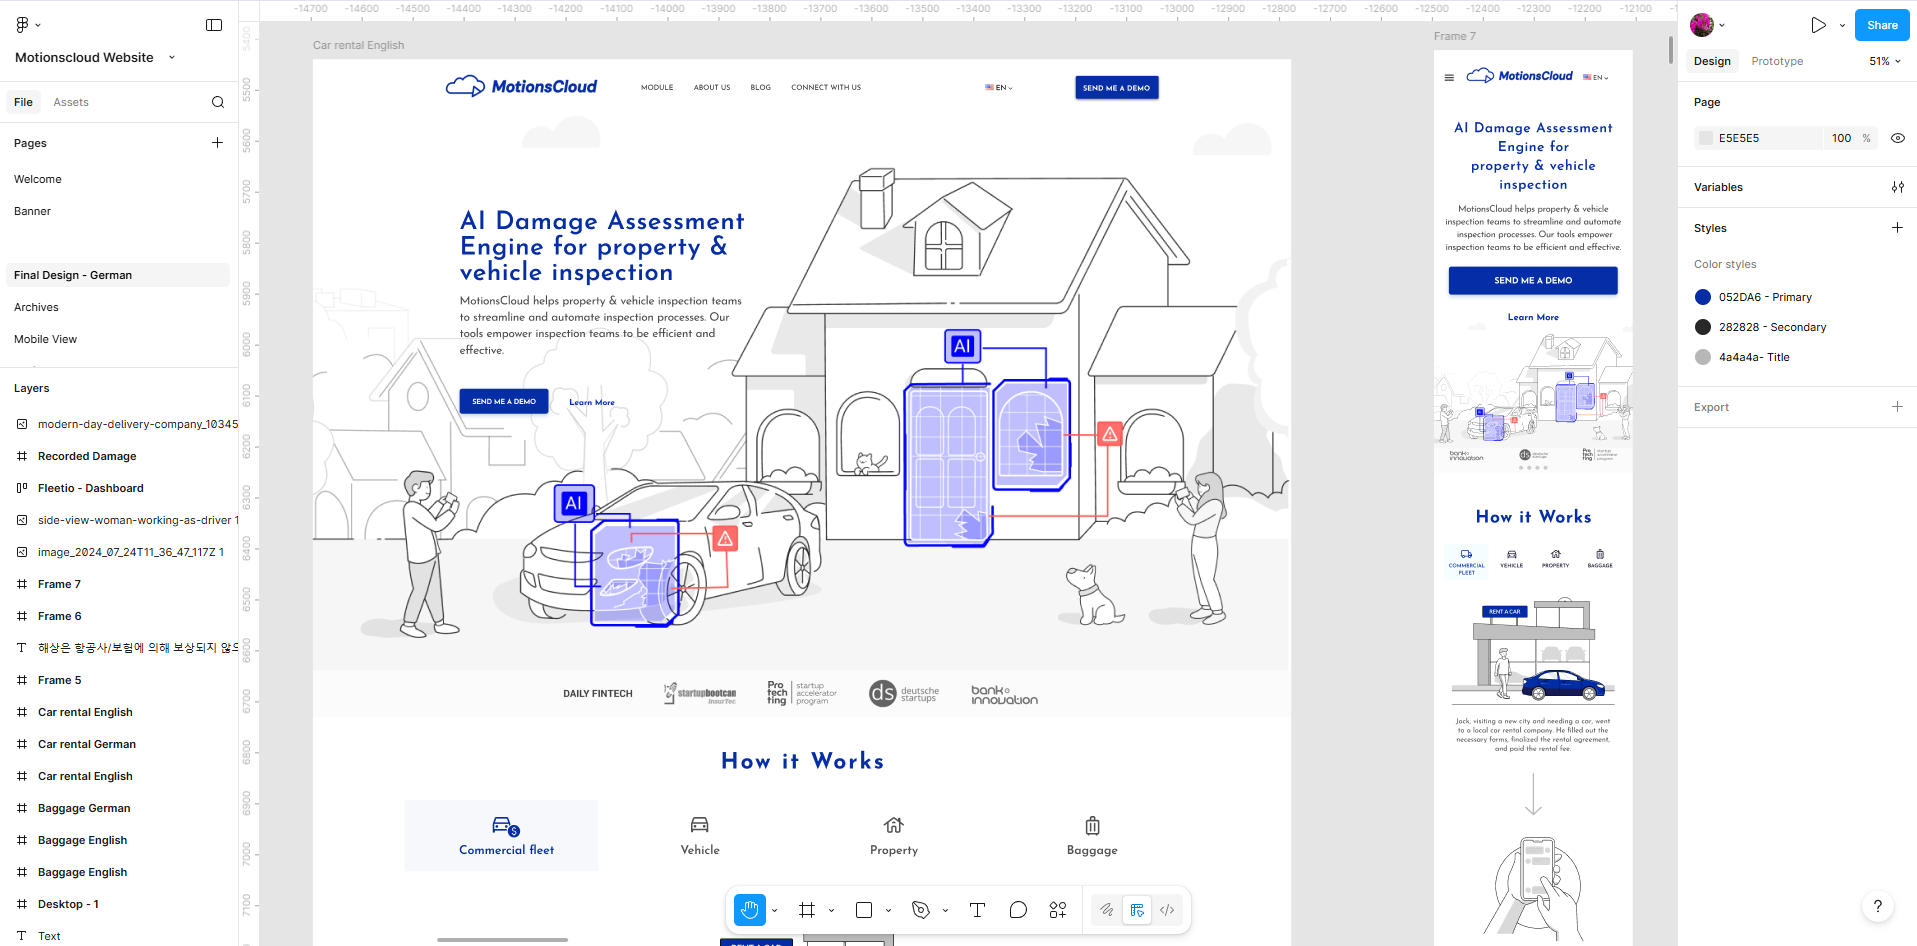Select the Frame tool in the toolbar
This screenshot has height=946, width=1917.
[807, 910]
